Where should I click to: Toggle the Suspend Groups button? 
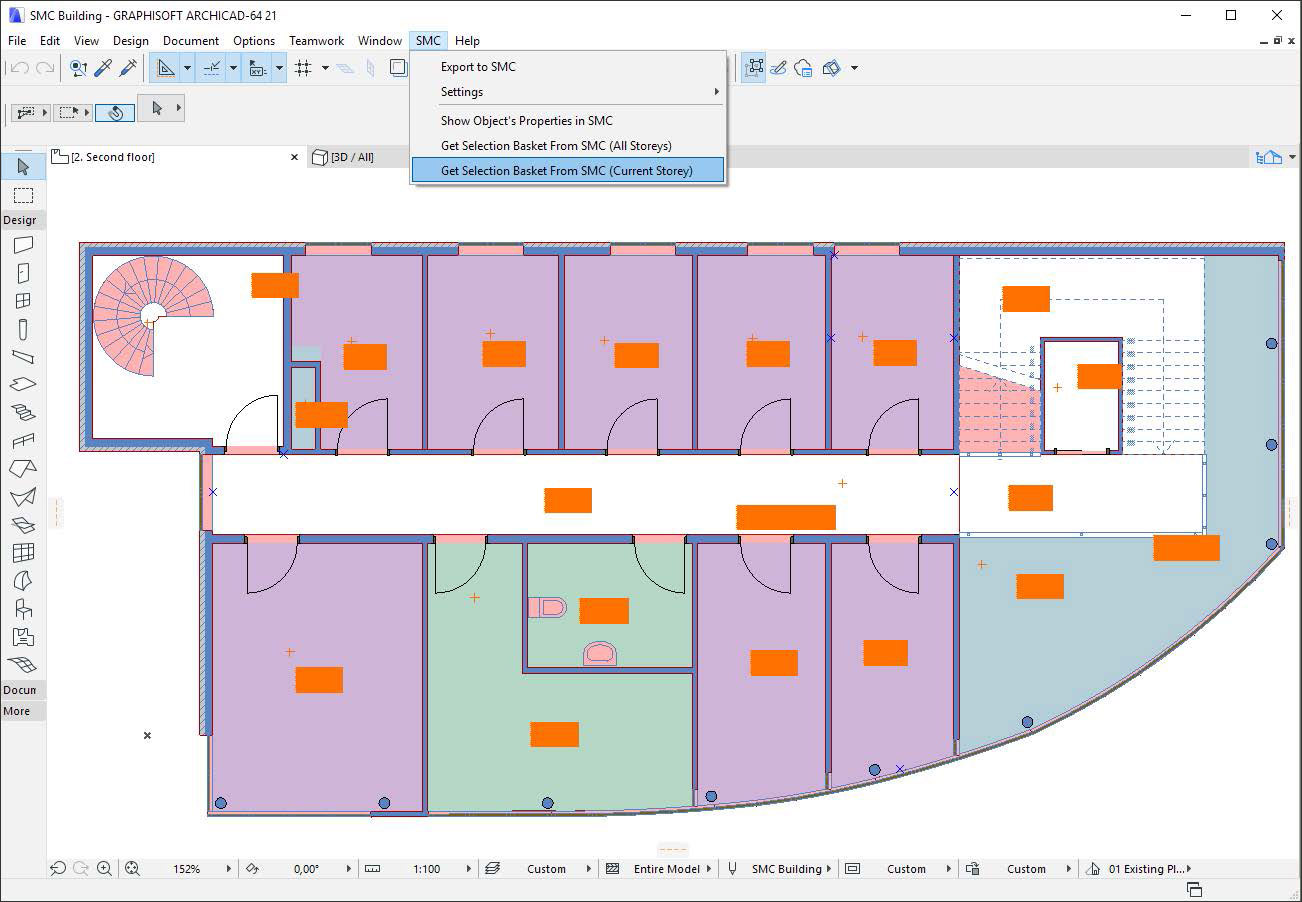754,68
